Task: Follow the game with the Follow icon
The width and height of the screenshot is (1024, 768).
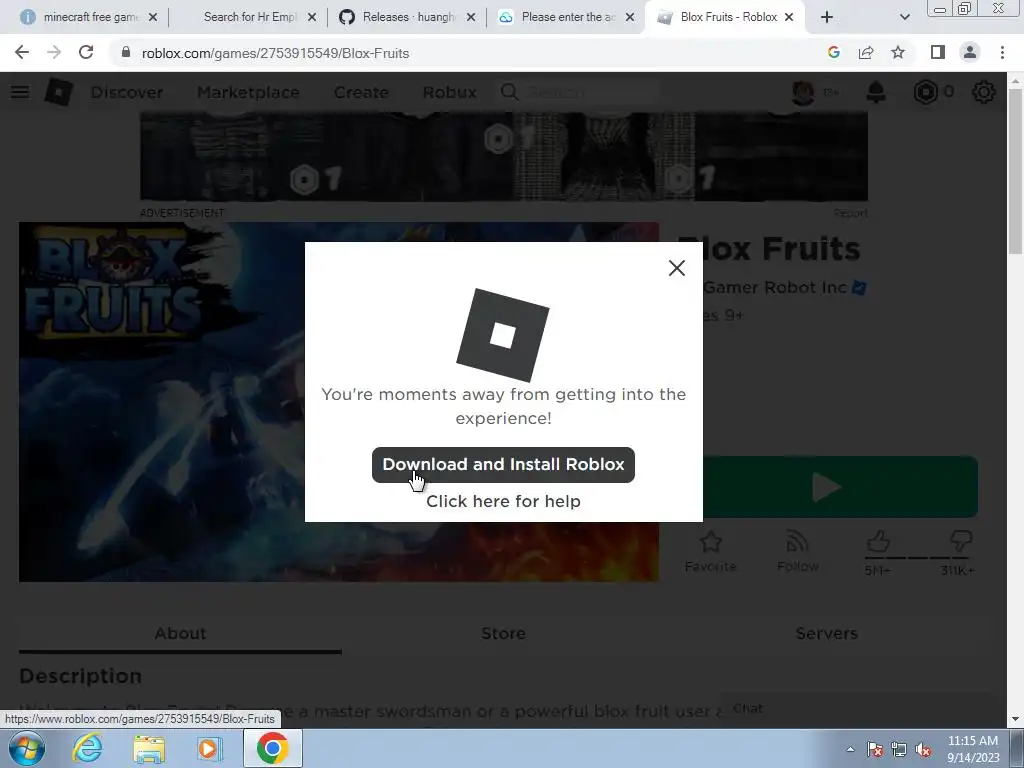Action: (x=797, y=552)
